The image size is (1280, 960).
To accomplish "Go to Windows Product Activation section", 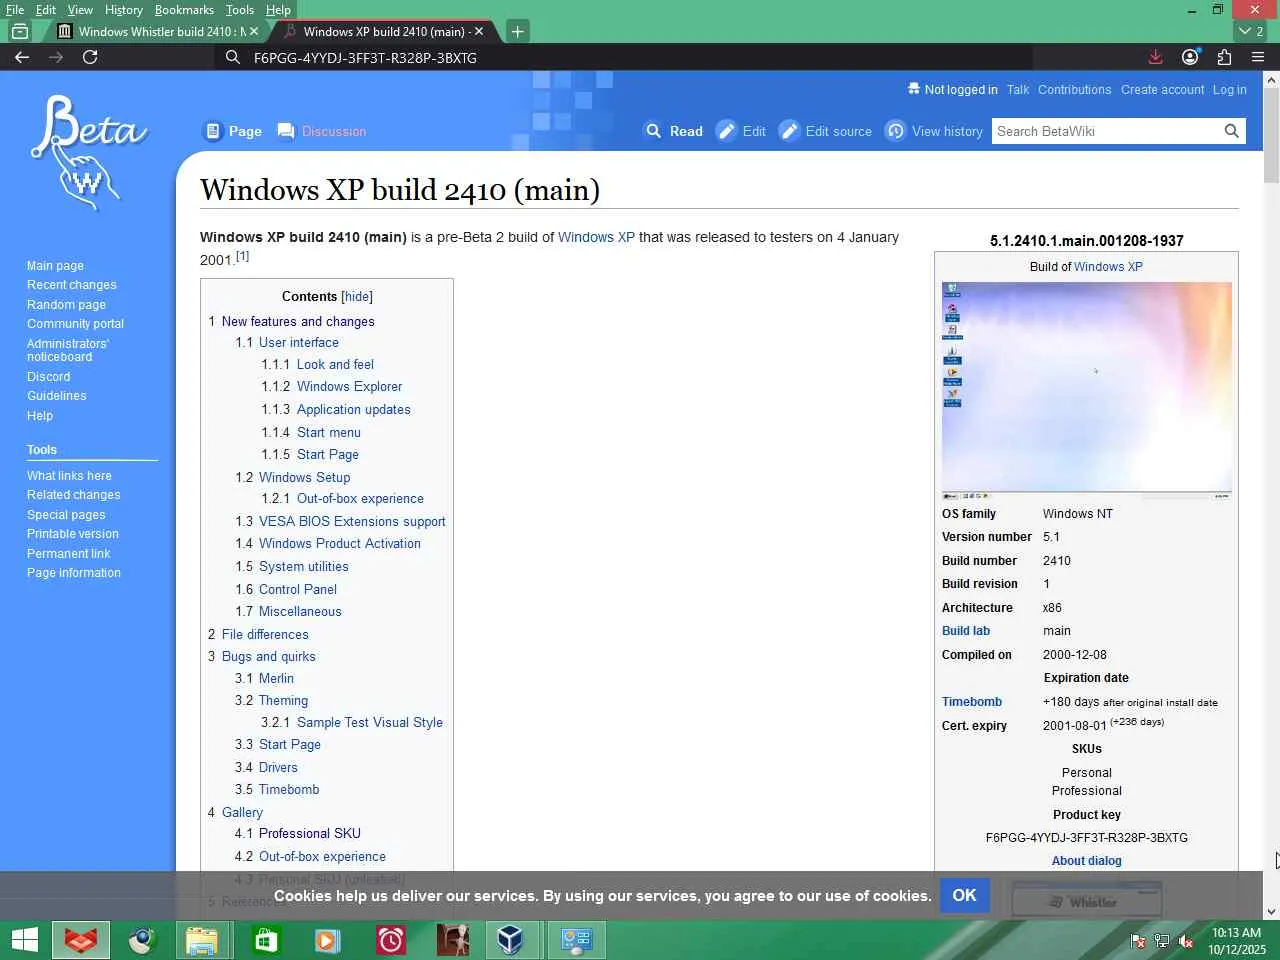I will tap(340, 544).
